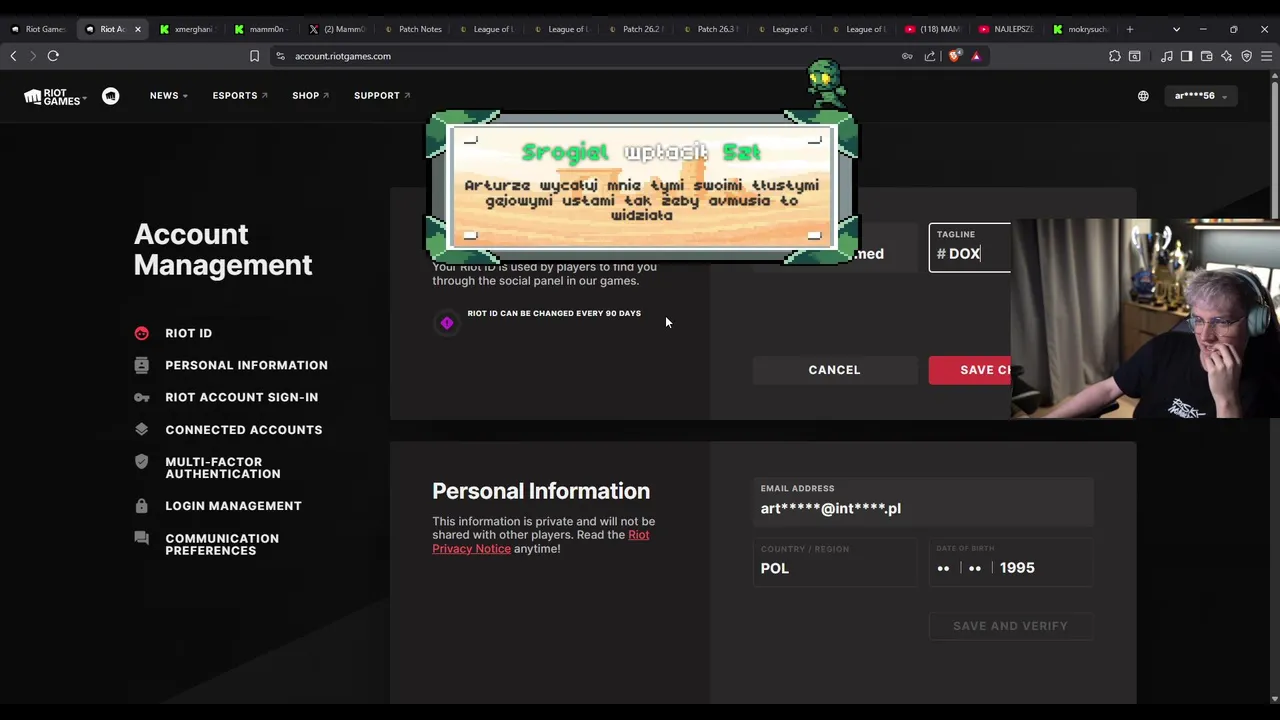This screenshot has height=720, width=1280.
Task: Click the "RIOT ID CAN BE CHANGED EVERY 90 DAYS" text
Action: 554,313
